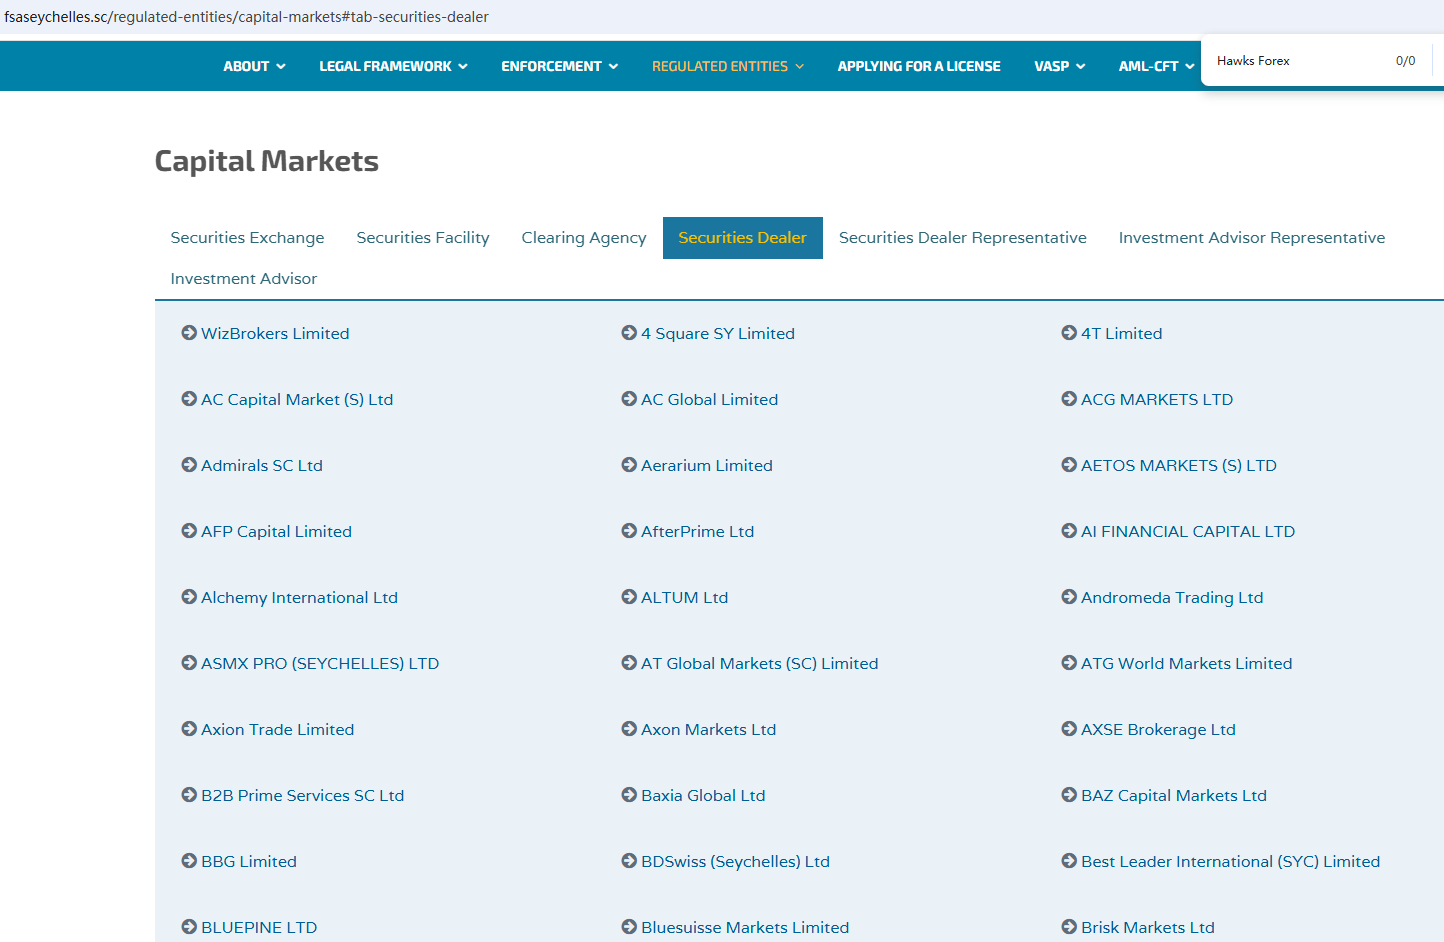Click the arrow icon next to BBG Limited
1444x942 pixels.
189,861
